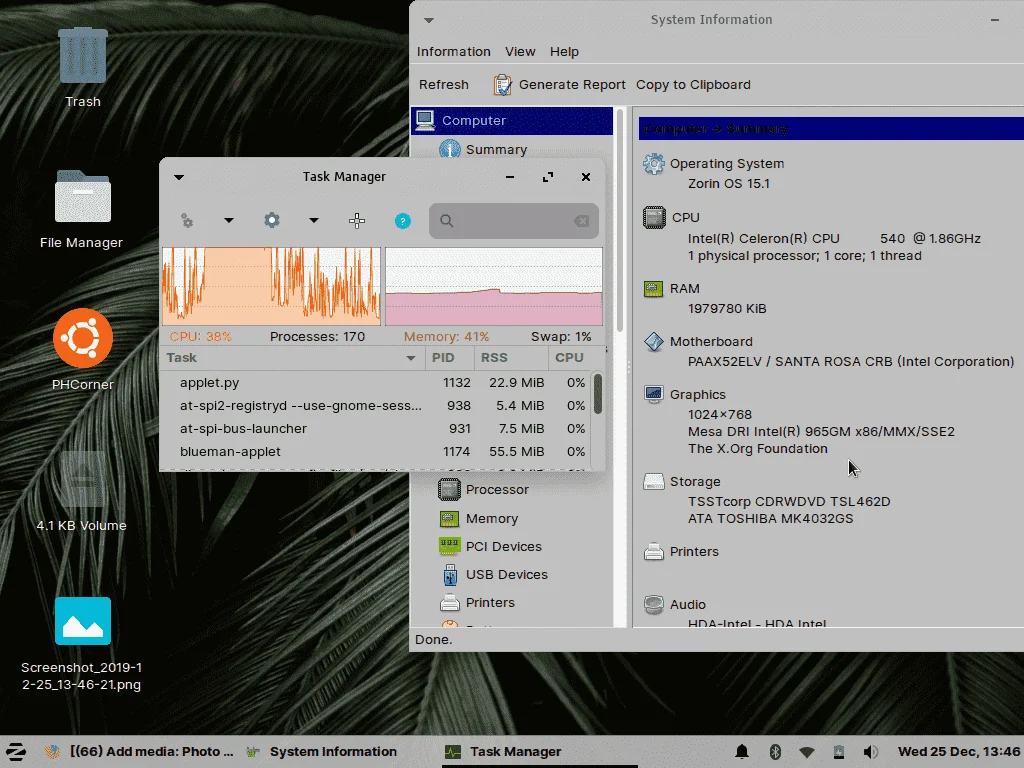1024x768 pixels.
Task: Select the applet.py process row
Action: (x=376, y=383)
